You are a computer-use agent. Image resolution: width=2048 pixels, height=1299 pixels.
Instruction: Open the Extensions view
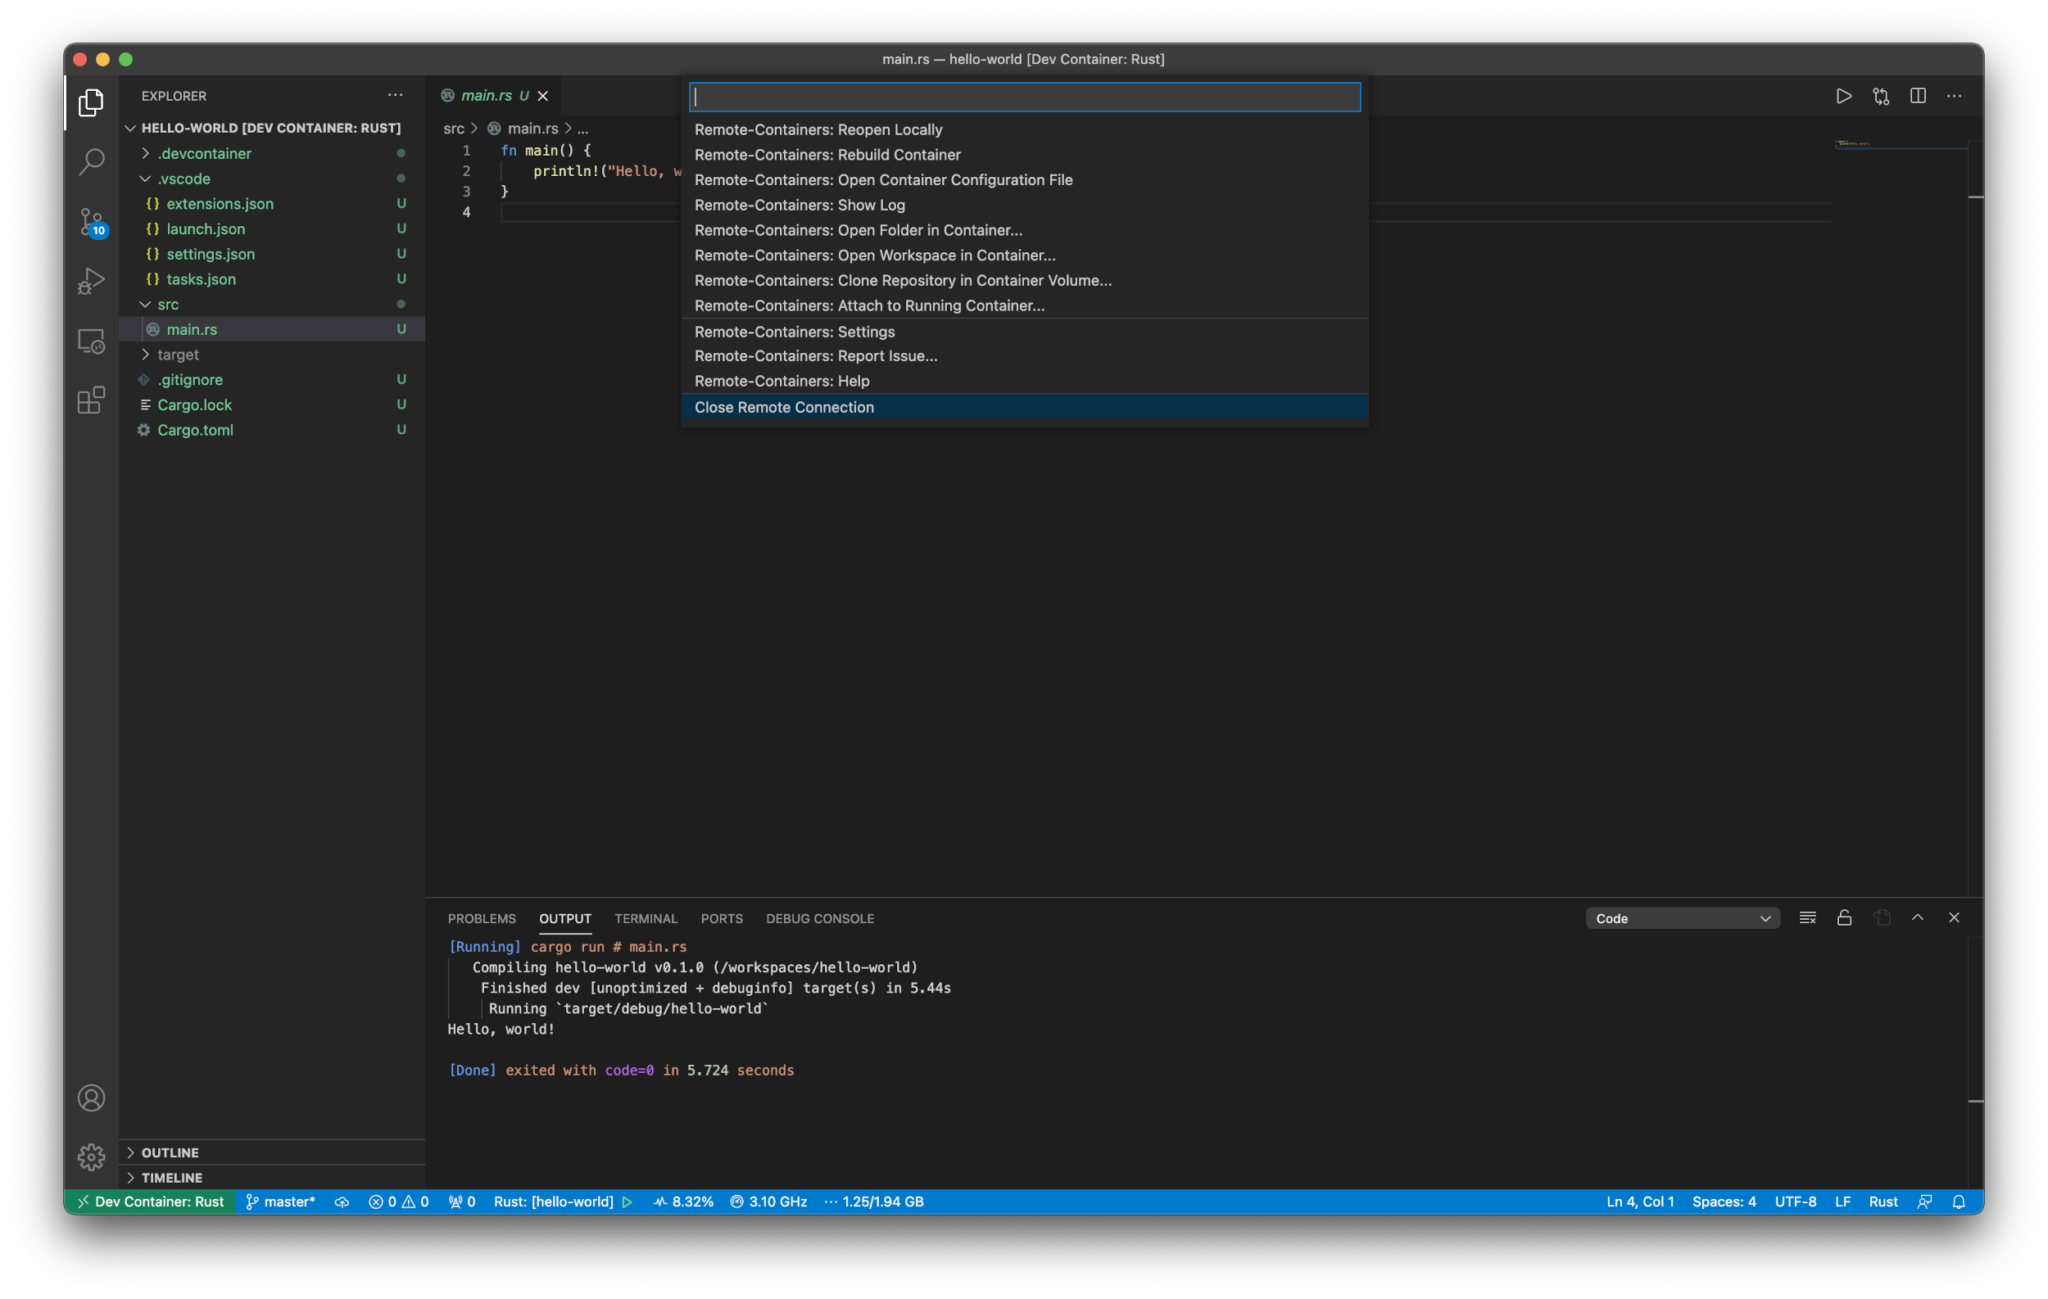point(91,400)
